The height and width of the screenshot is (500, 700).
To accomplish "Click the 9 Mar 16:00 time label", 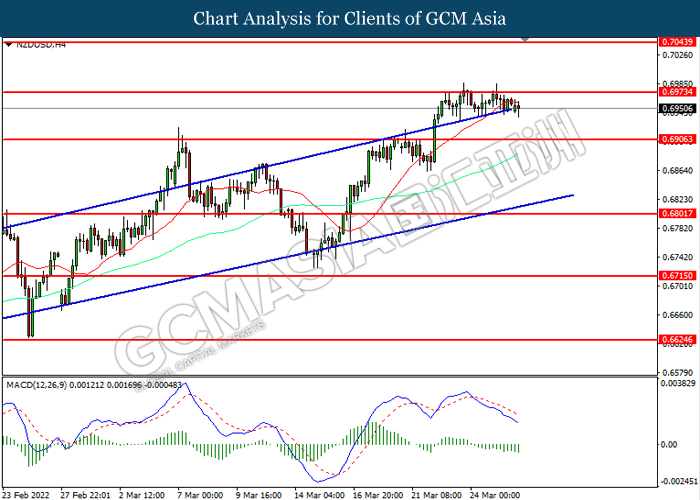I will click(x=259, y=495).
